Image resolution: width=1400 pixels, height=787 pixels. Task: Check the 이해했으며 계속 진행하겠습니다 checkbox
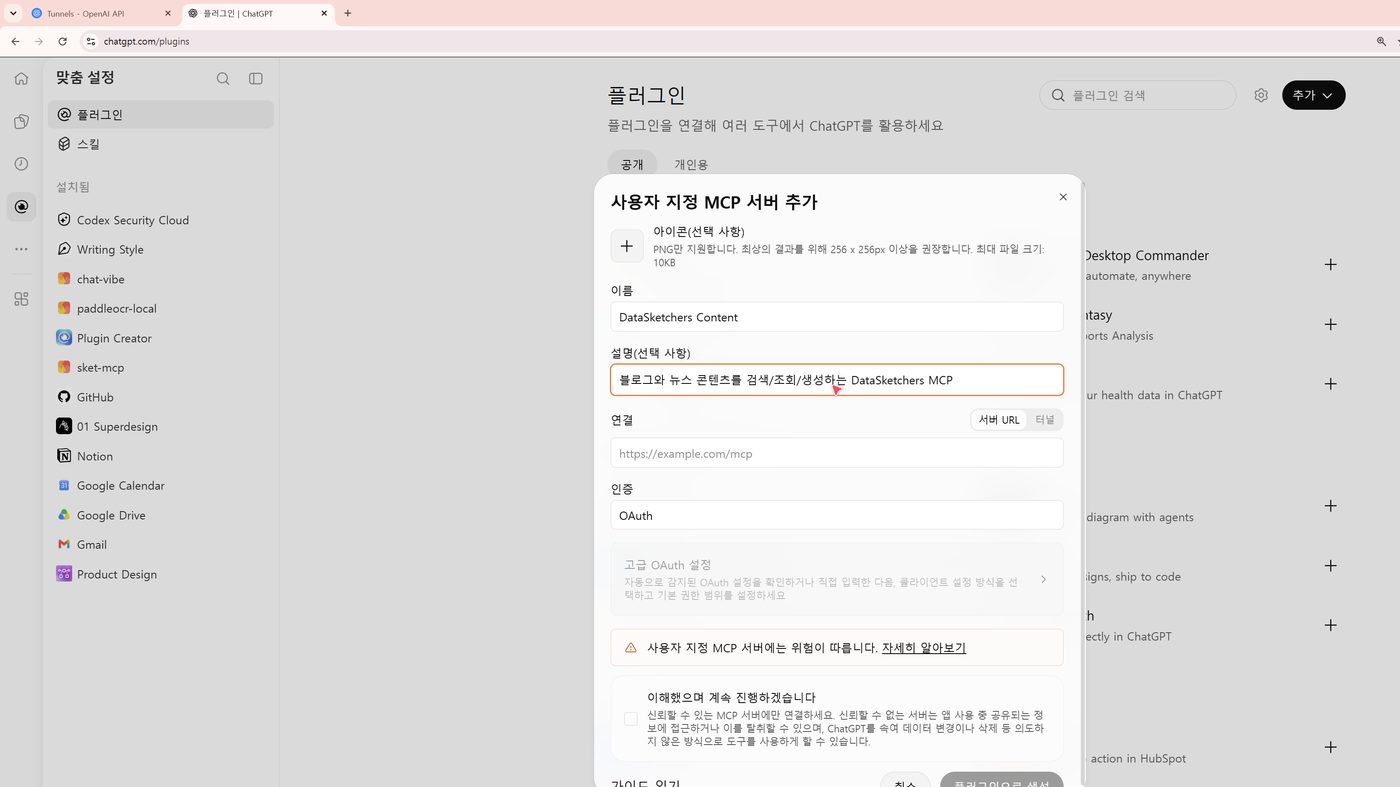point(631,719)
